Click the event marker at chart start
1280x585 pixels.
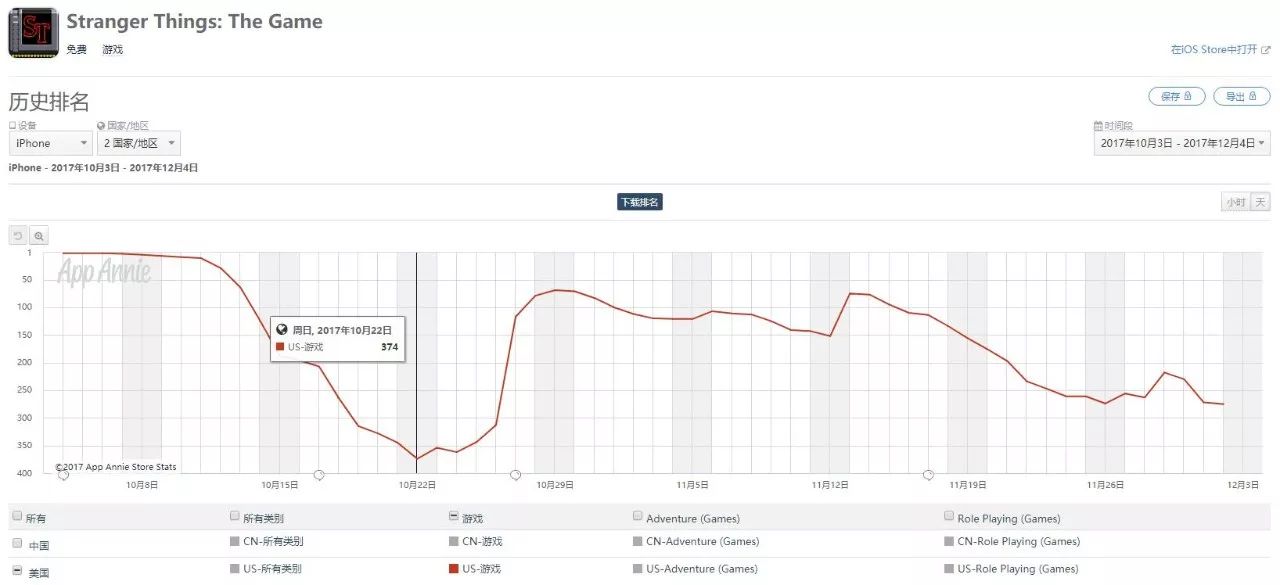tap(64, 474)
